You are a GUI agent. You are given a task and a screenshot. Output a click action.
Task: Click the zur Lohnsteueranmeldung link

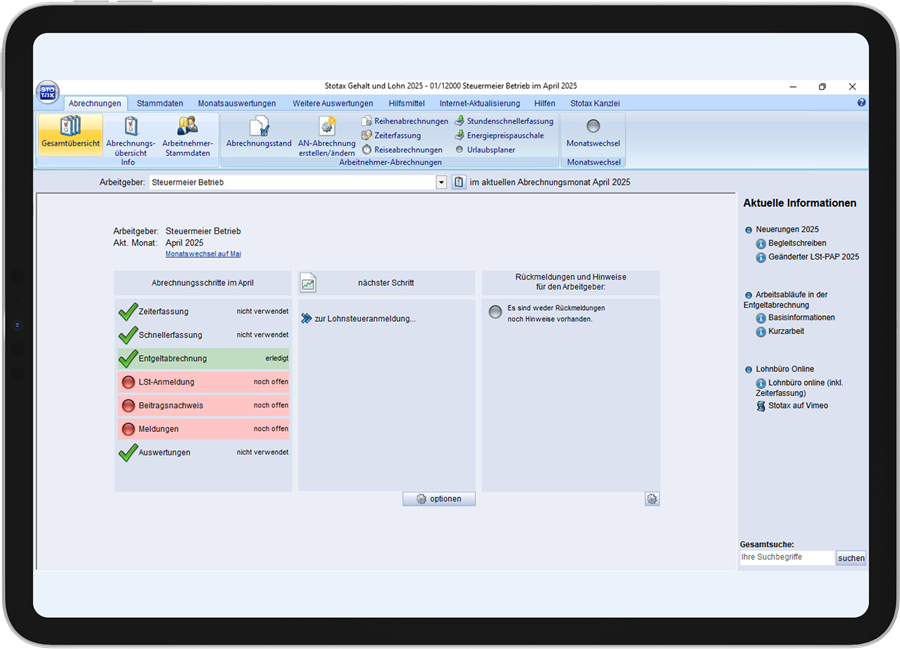364,318
